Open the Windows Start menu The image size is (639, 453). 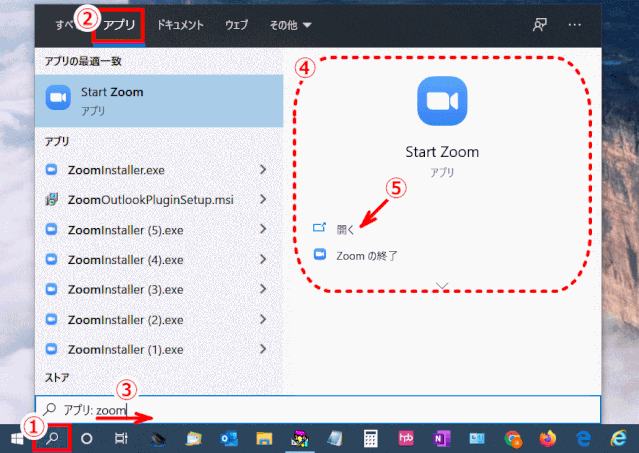tap(17, 439)
